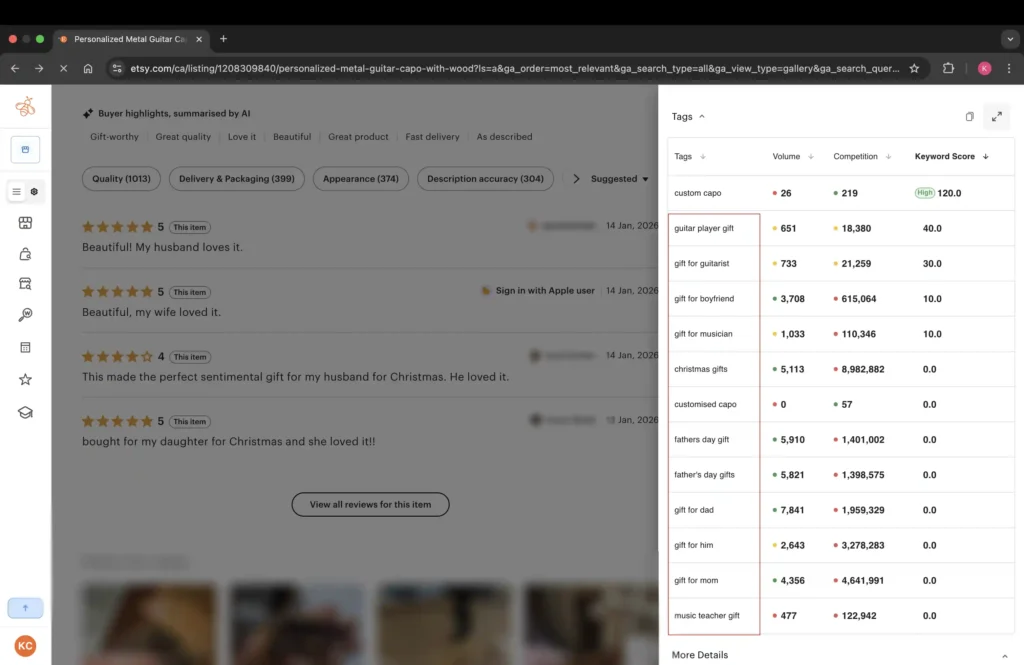Screen dimensions: 1024x665
Task: Click the browser bookmark star icon
Action: click(913, 68)
